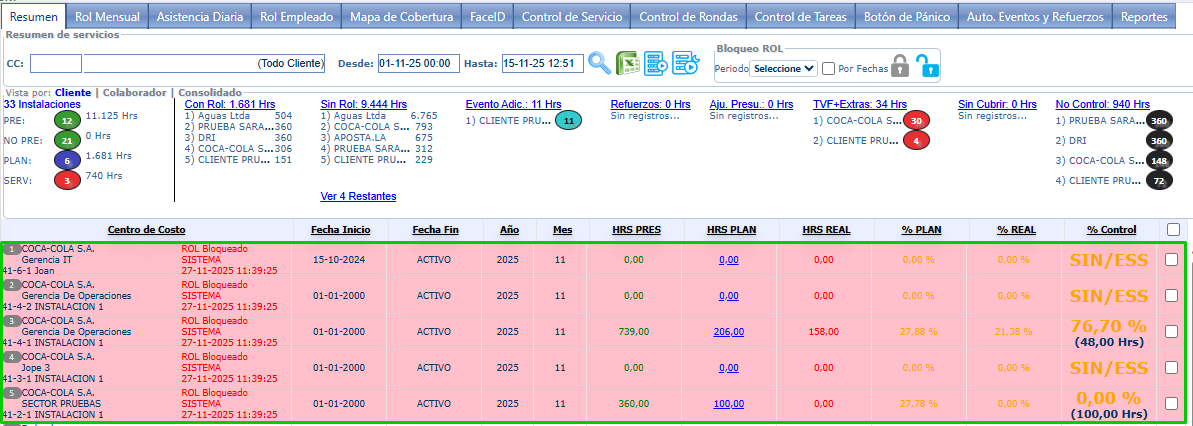Click the magnifying glass search icon

pyautogui.click(x=599, y=63)
